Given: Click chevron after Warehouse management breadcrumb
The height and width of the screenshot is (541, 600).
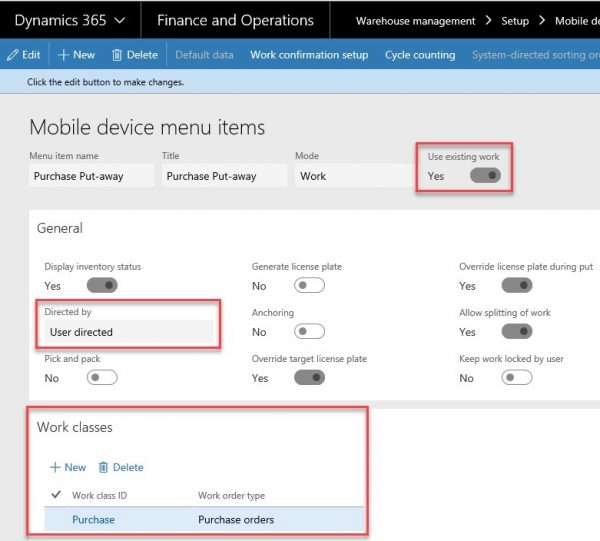Looking at the screenshot, I should point(488,20).
